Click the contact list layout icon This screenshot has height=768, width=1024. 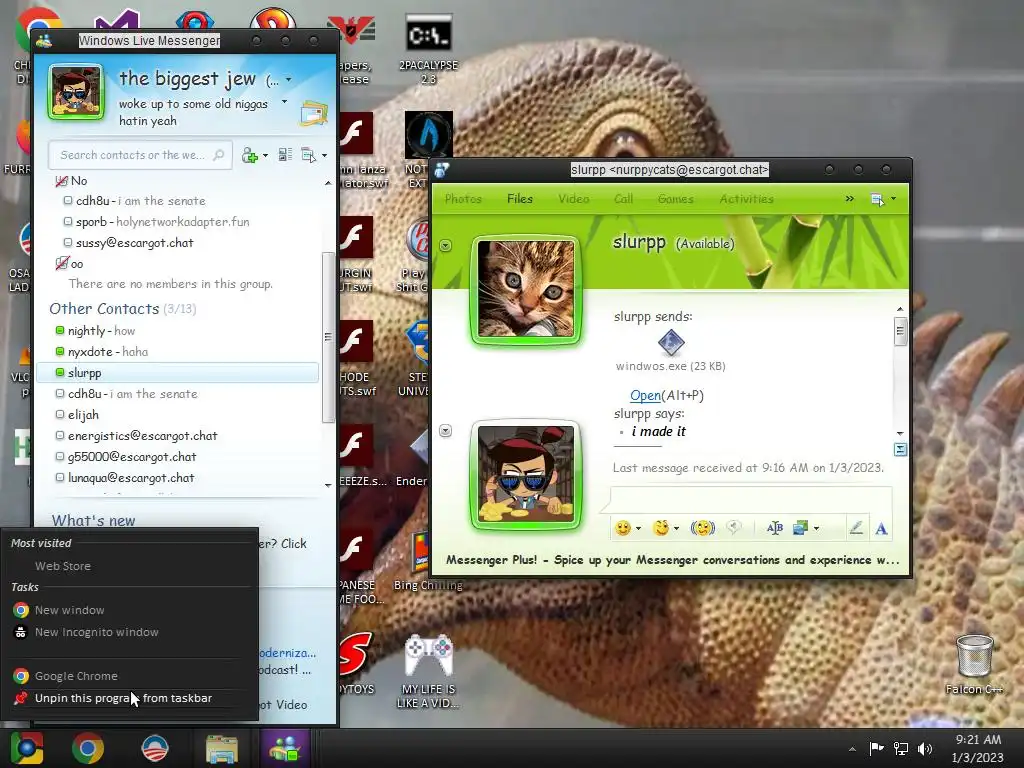(285, 155)
